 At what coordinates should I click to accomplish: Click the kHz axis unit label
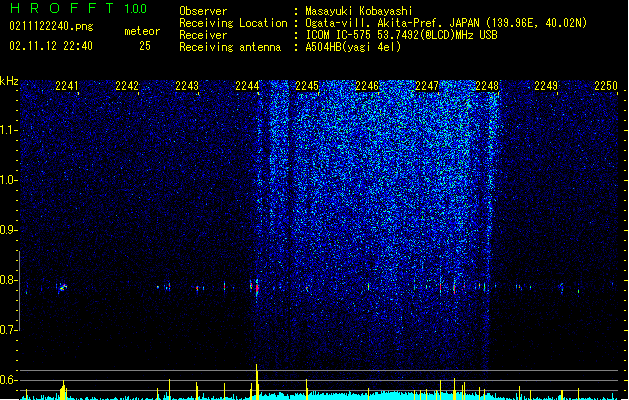[x=9, y=81]
